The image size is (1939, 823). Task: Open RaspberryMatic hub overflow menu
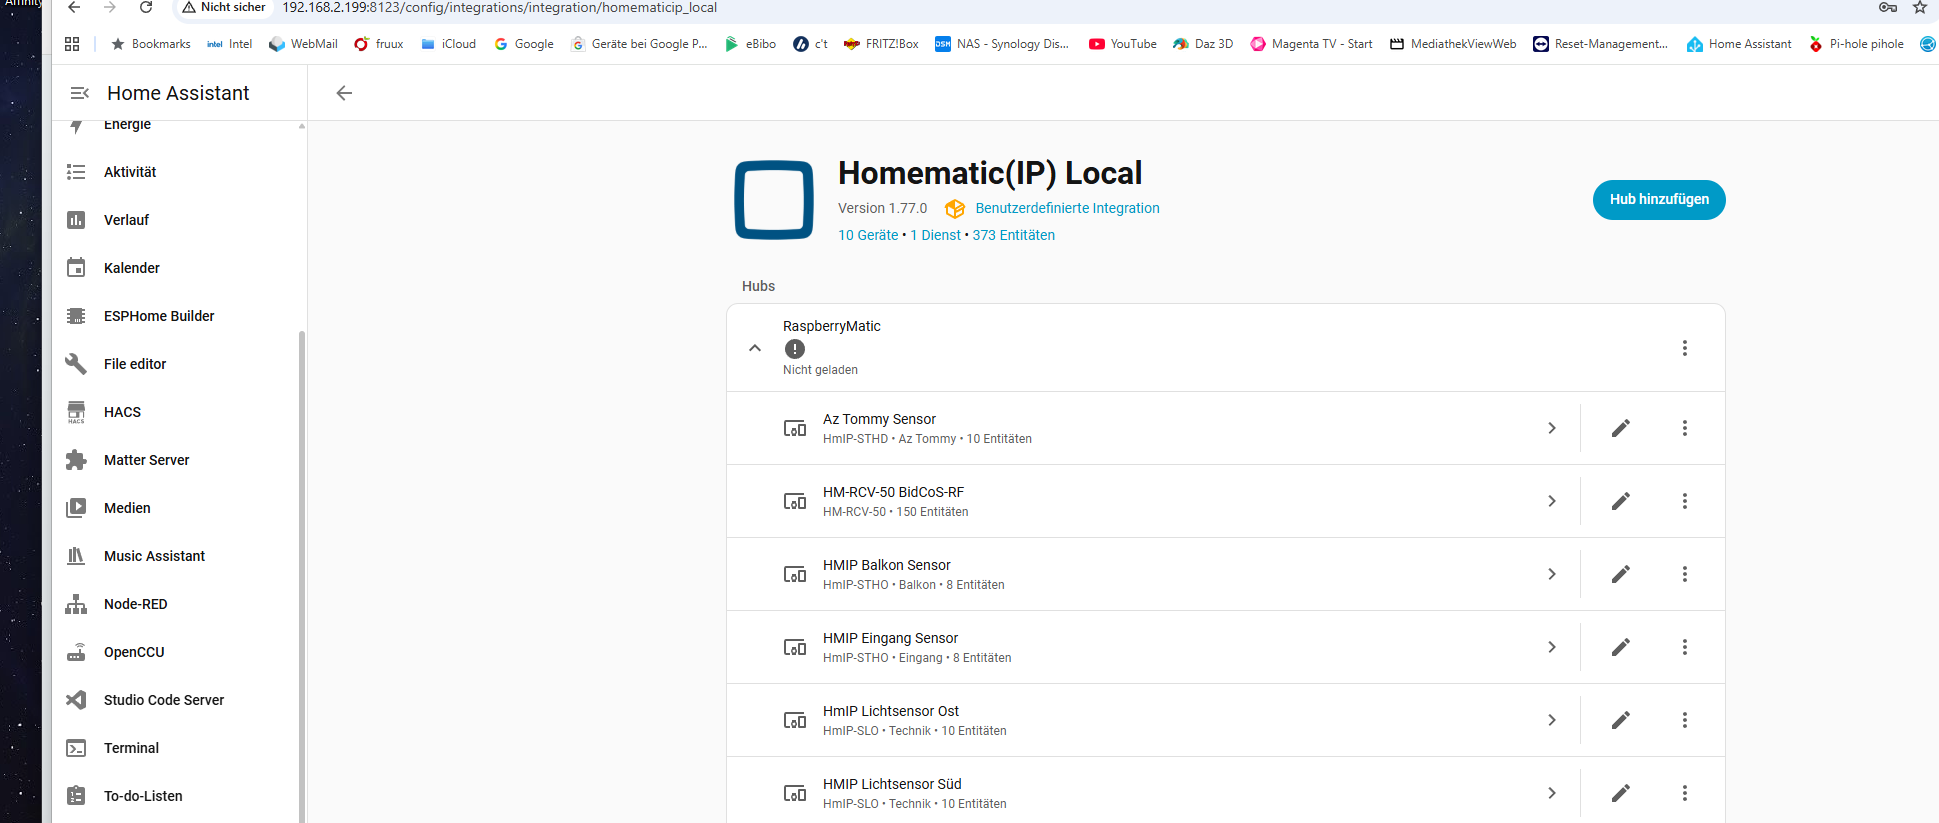pyautogui.click(x=1684, y=348)
